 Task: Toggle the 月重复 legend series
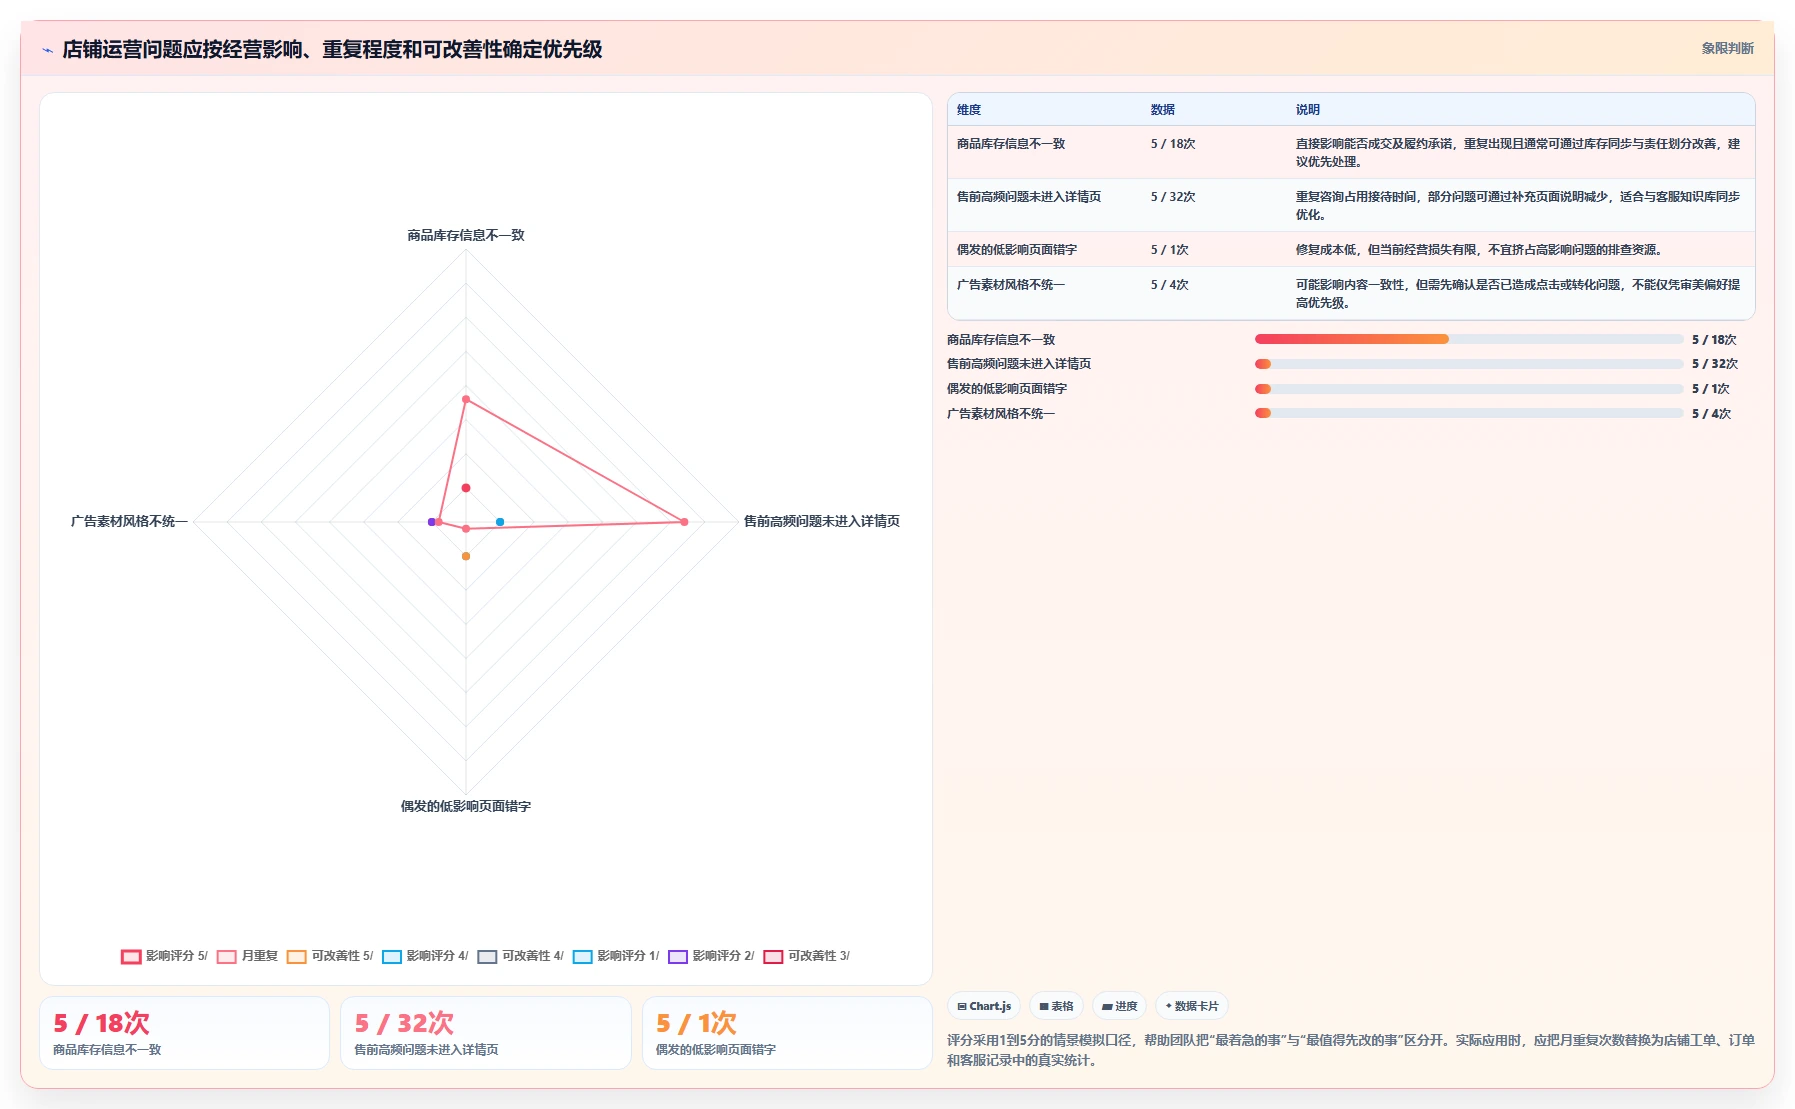(248, 956)
